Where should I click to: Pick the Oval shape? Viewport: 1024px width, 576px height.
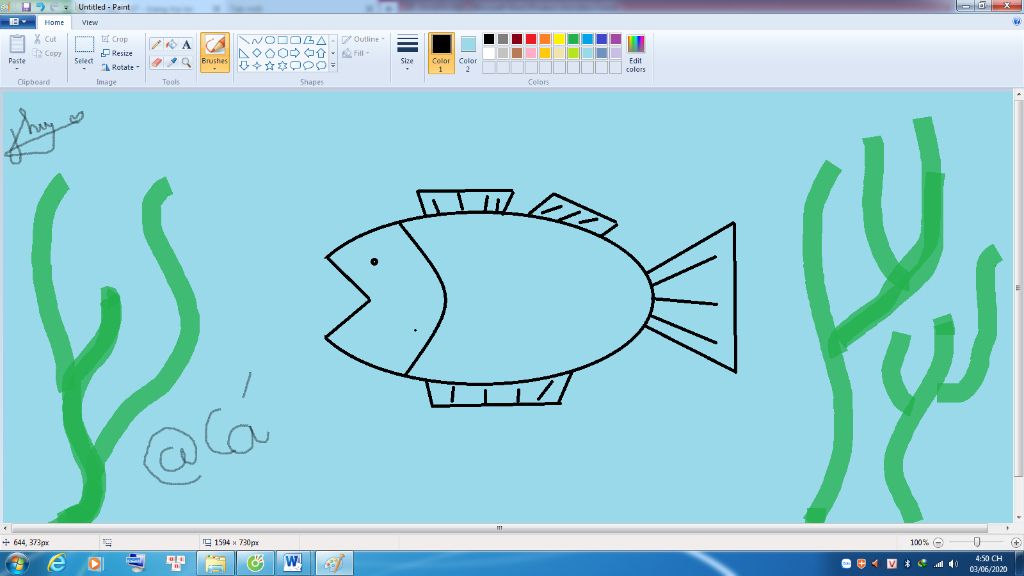click(x=270, y=40)
